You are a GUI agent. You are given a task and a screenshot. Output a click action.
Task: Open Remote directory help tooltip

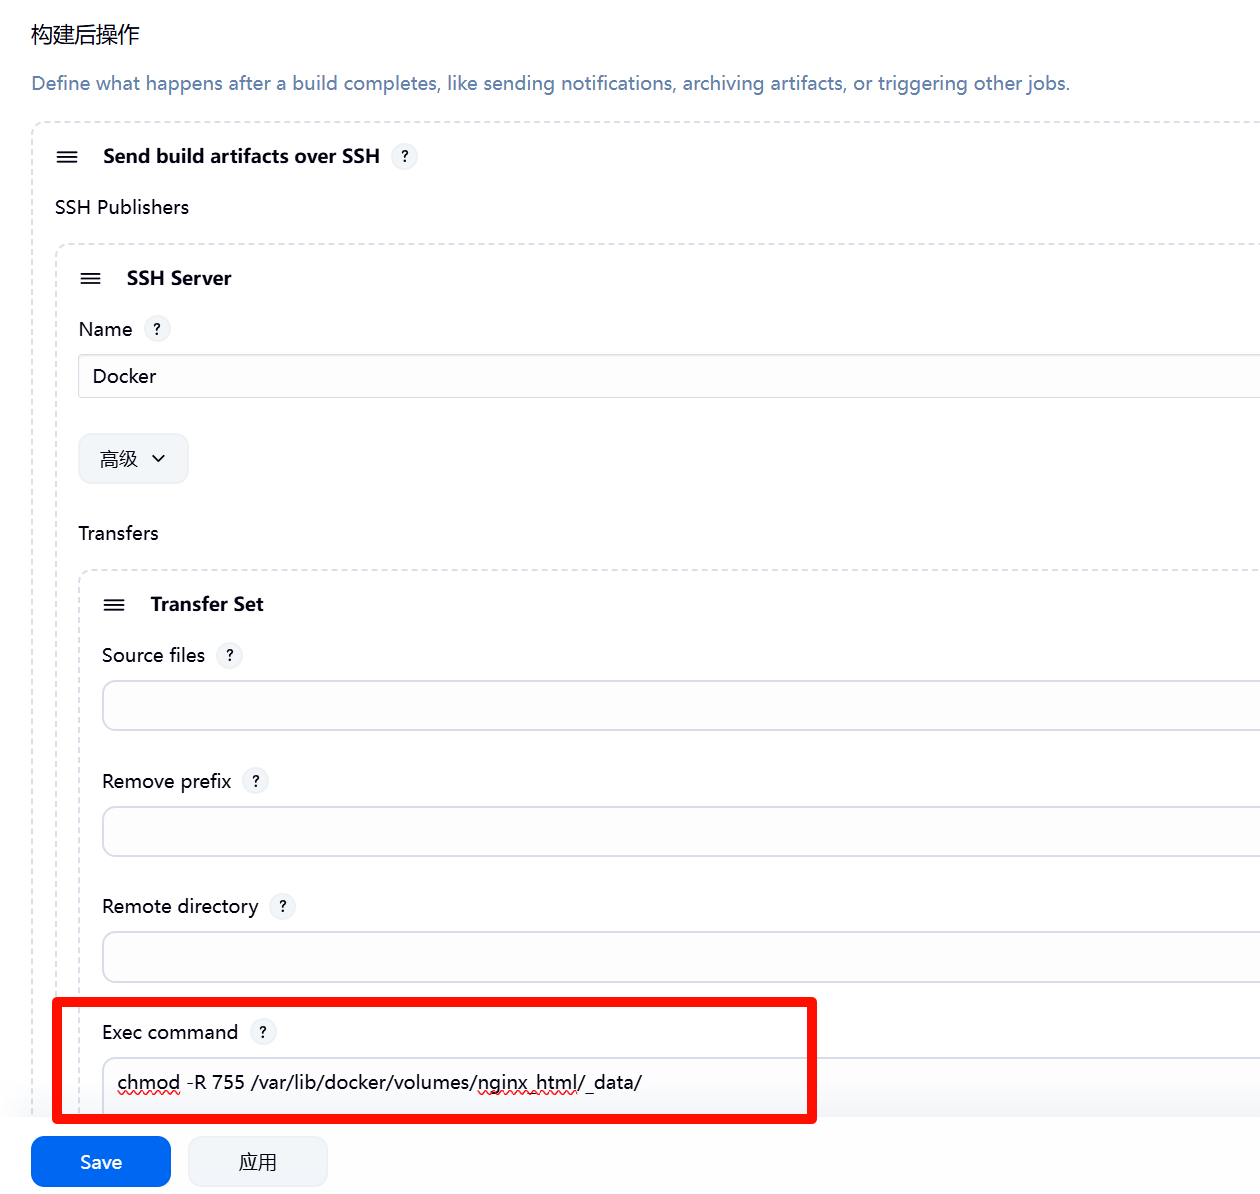tap(283, 906)
